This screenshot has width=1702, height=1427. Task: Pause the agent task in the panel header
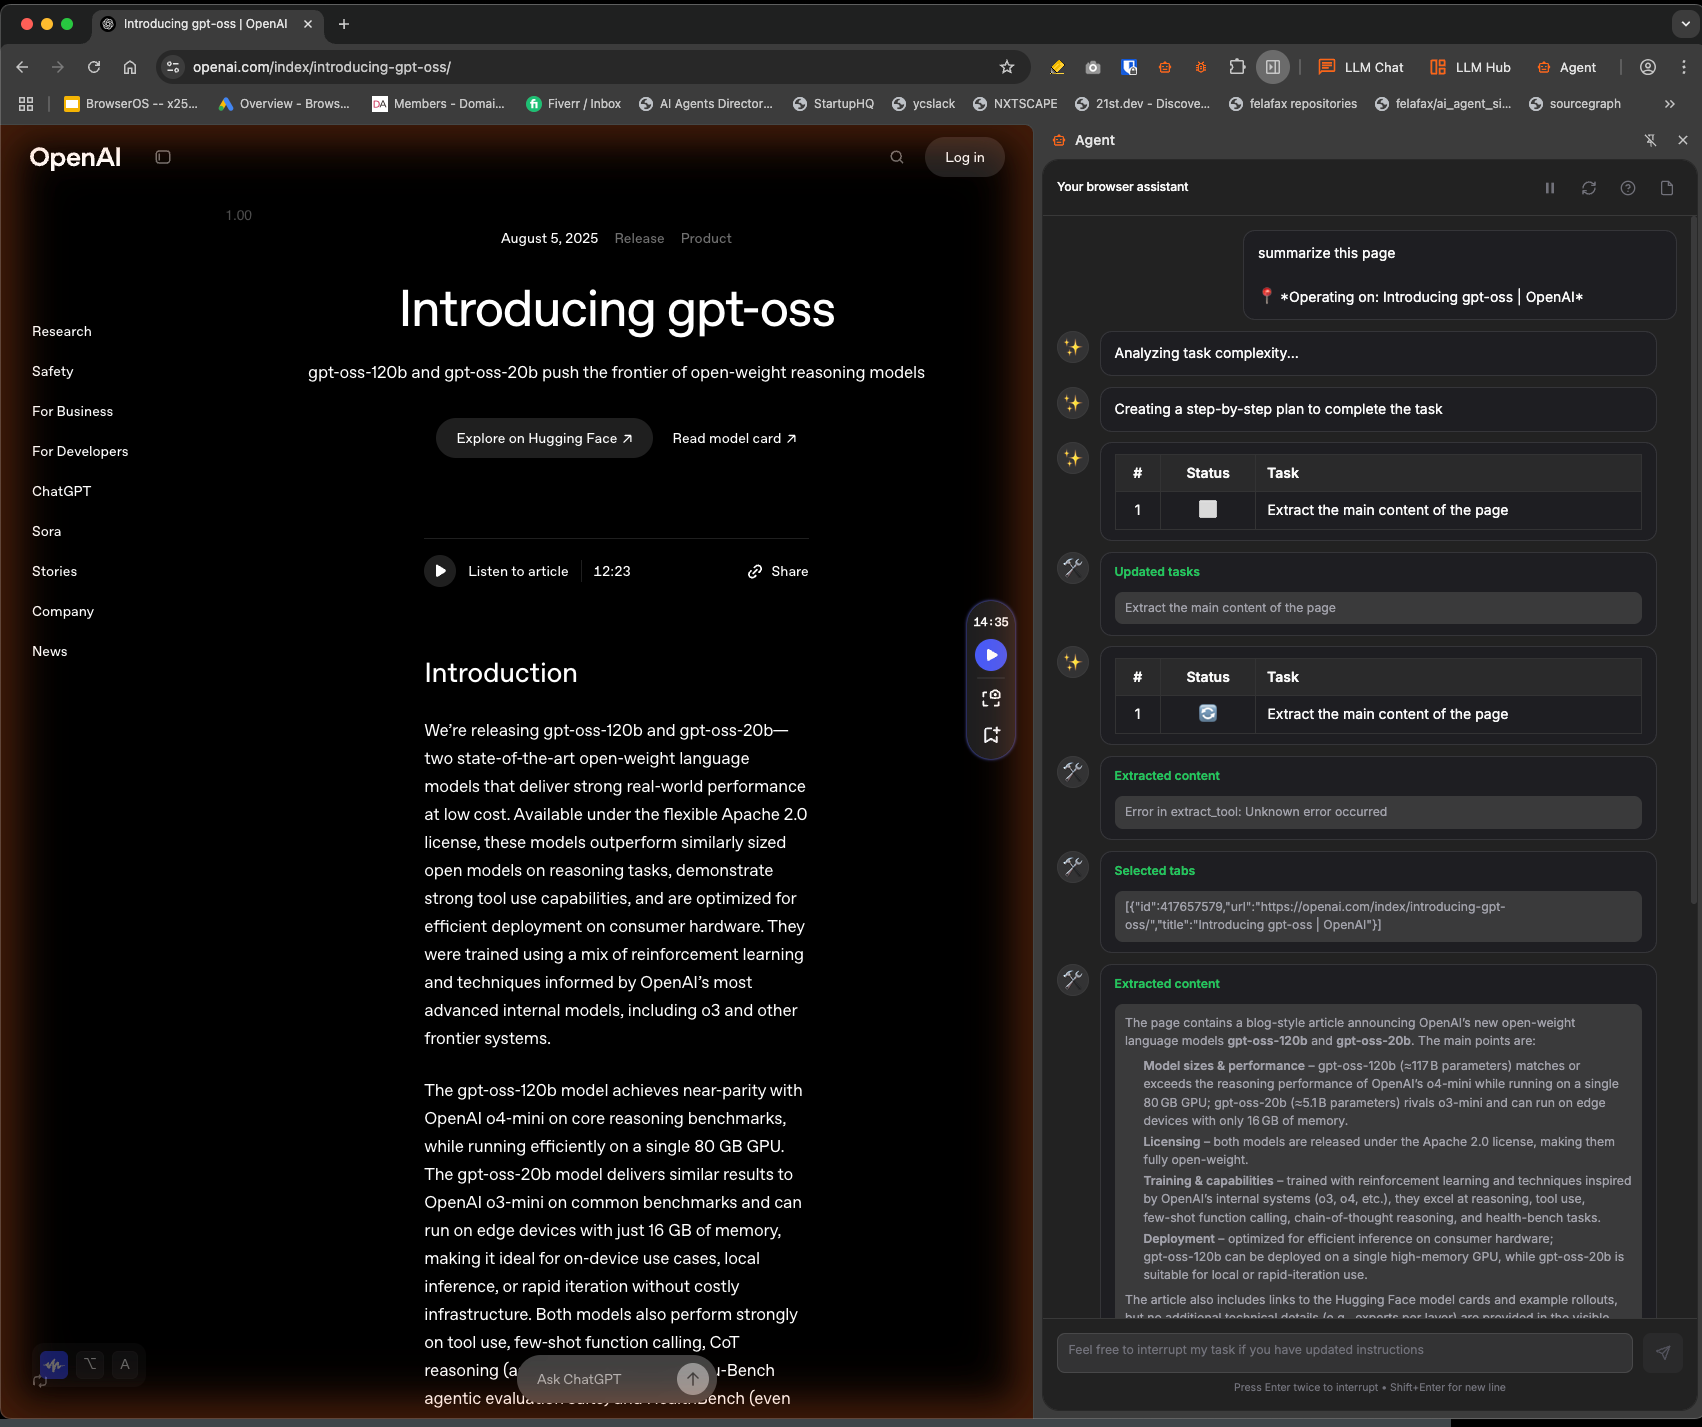pos(1549,188)
